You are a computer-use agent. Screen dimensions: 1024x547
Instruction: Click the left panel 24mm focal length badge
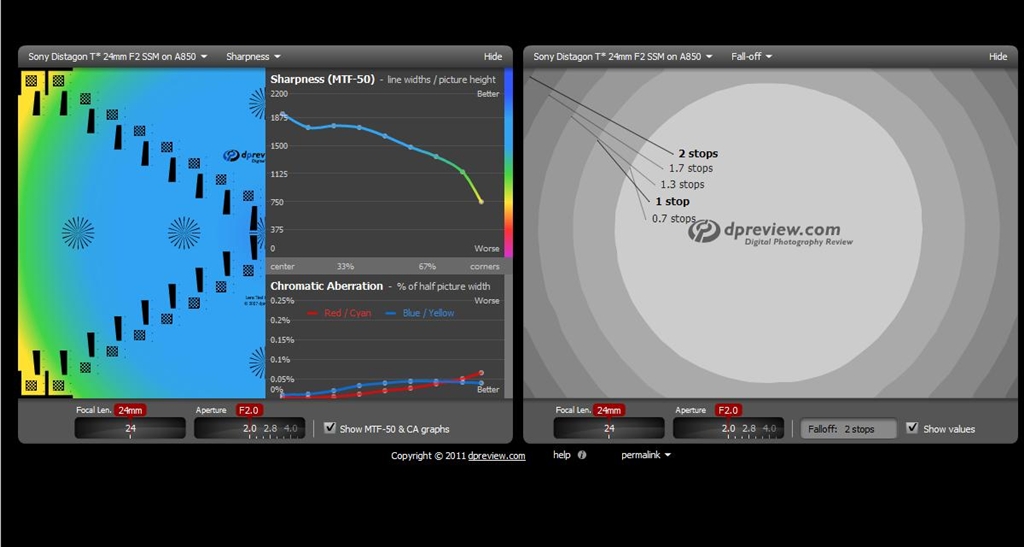click(130, 411)
